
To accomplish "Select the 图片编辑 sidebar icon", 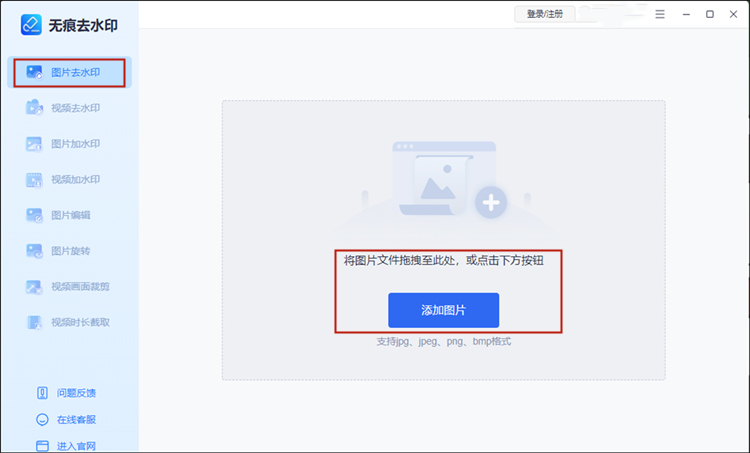I will [x=34, y=215].
